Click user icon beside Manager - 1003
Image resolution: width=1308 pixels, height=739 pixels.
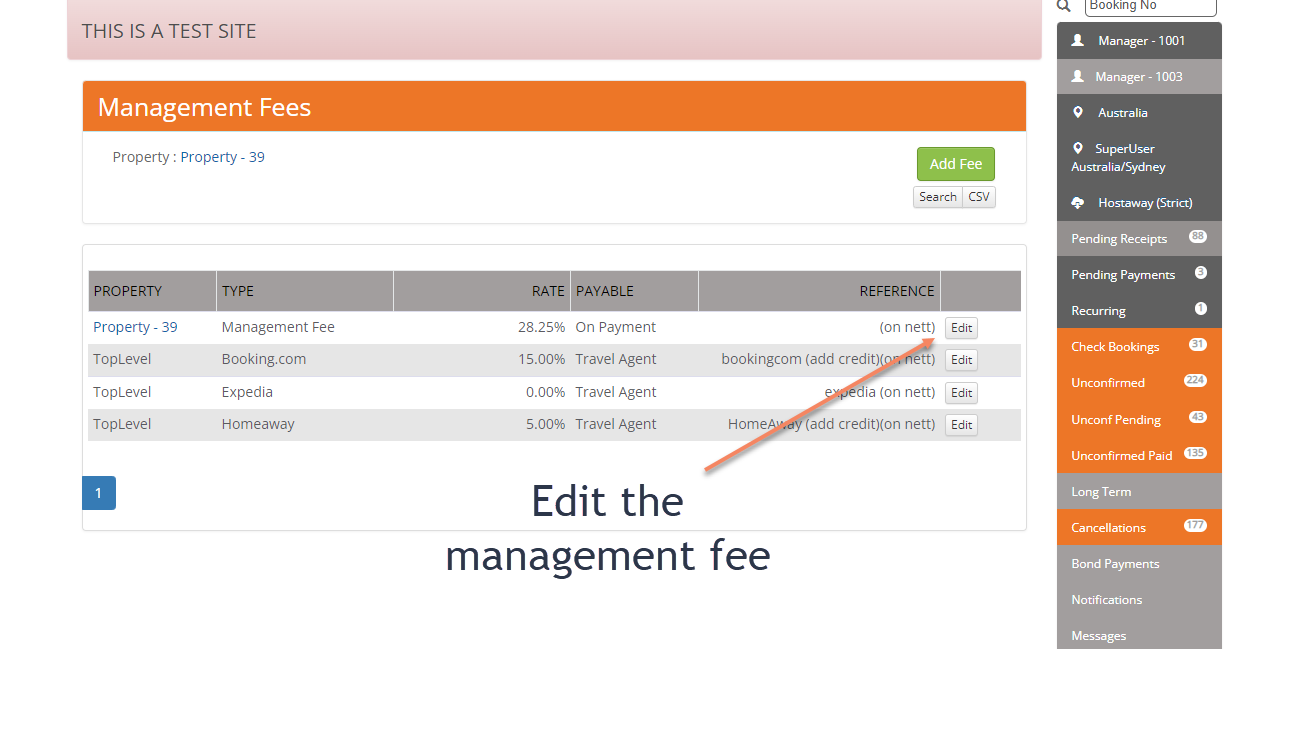click(x=1077, y=77)
